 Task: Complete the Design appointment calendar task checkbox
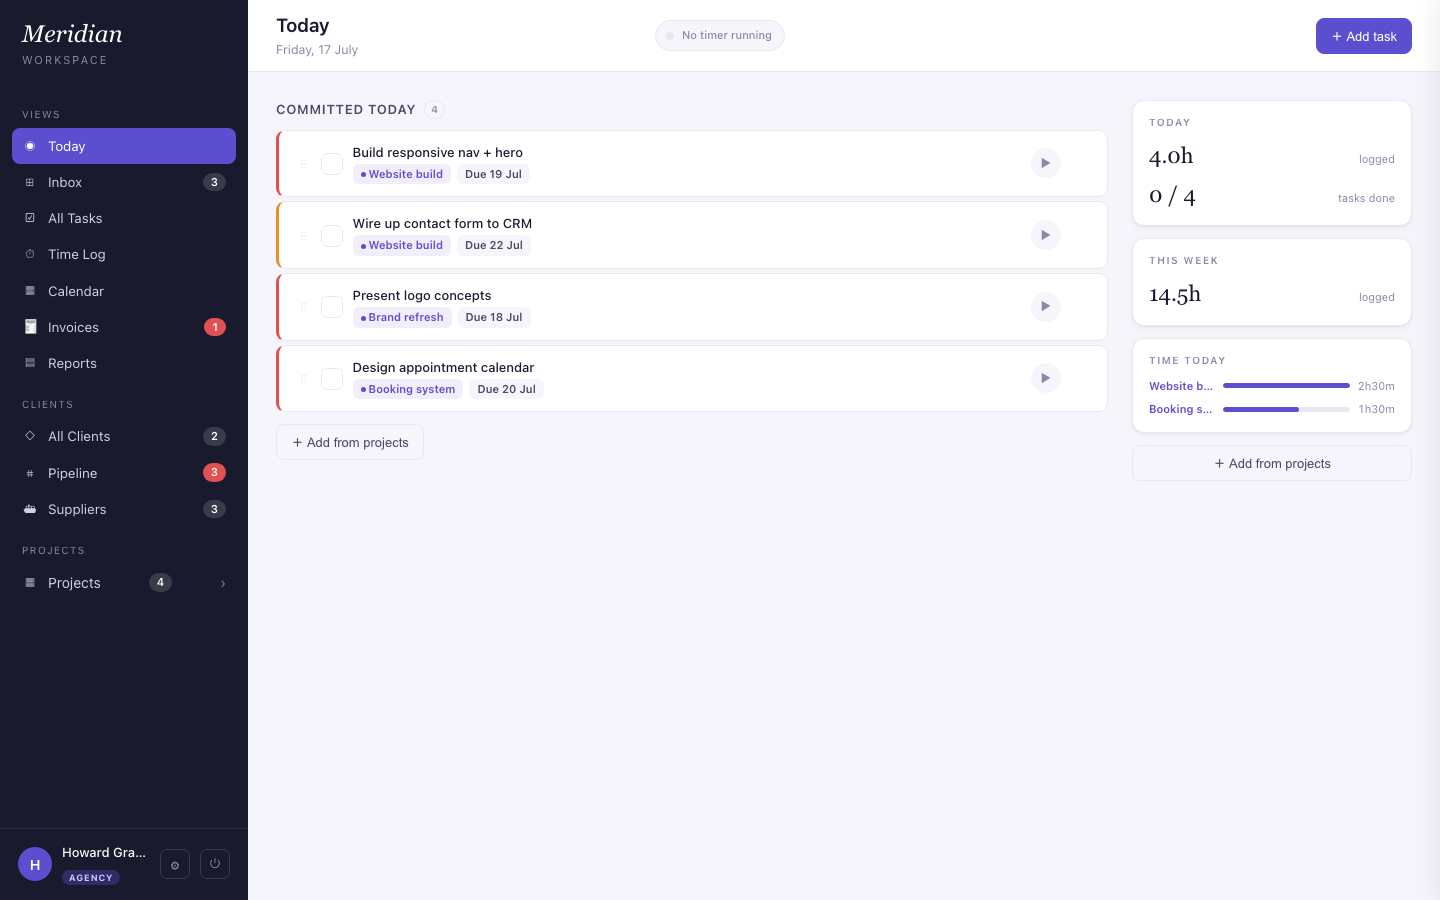(x=332, y=379)
